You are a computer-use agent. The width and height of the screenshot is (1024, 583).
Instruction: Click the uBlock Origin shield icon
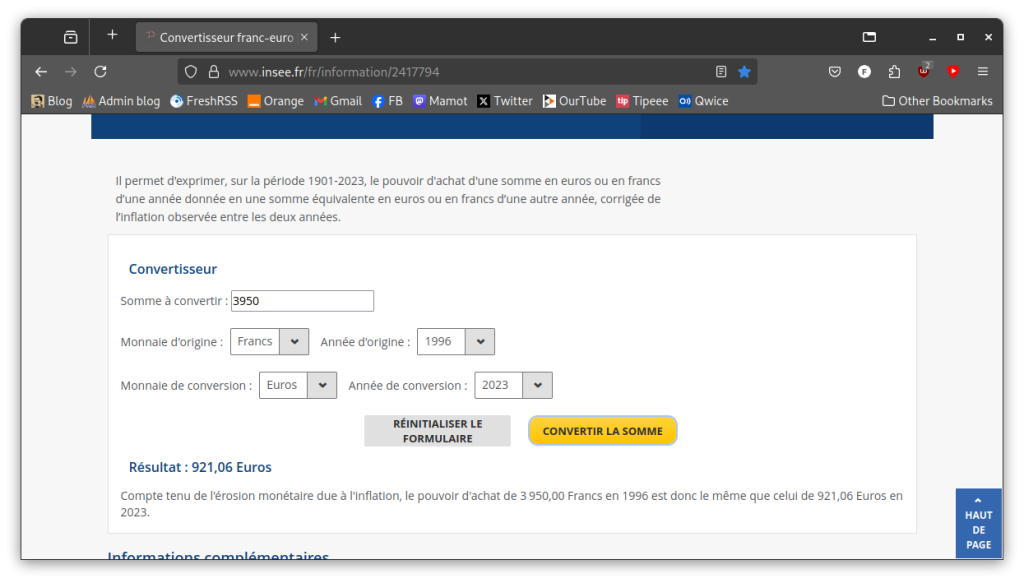pos(924,72)
